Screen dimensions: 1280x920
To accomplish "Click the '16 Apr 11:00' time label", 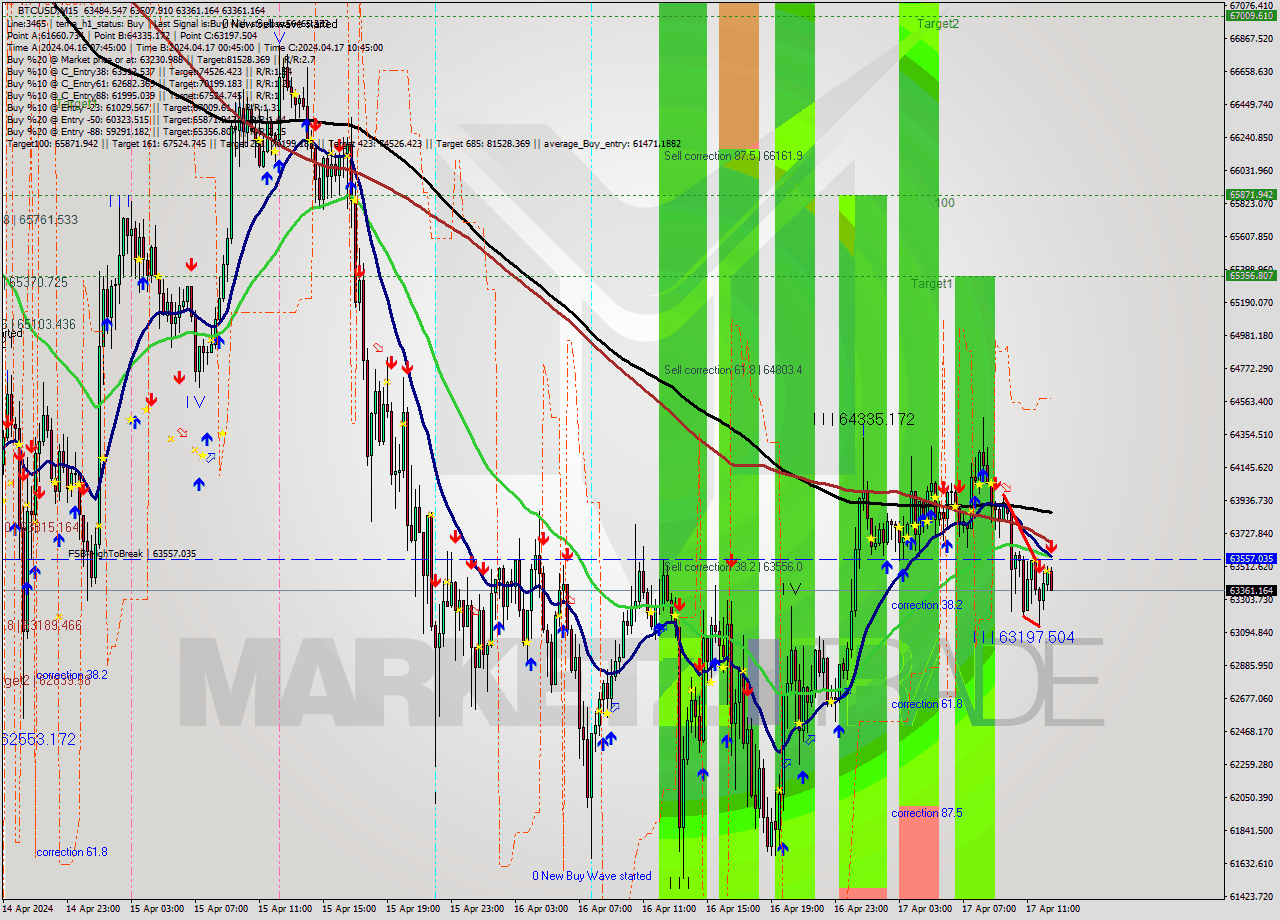I will 670,909.
